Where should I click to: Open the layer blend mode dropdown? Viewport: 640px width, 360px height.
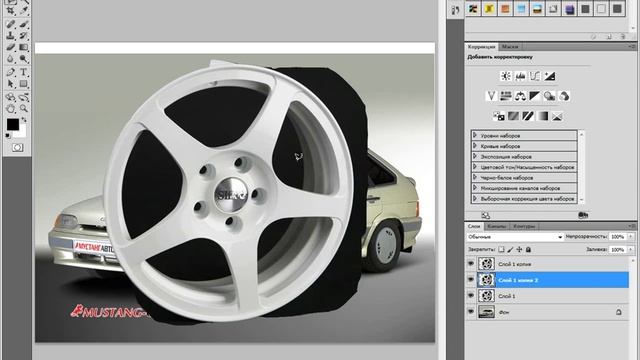pos(515,237)
